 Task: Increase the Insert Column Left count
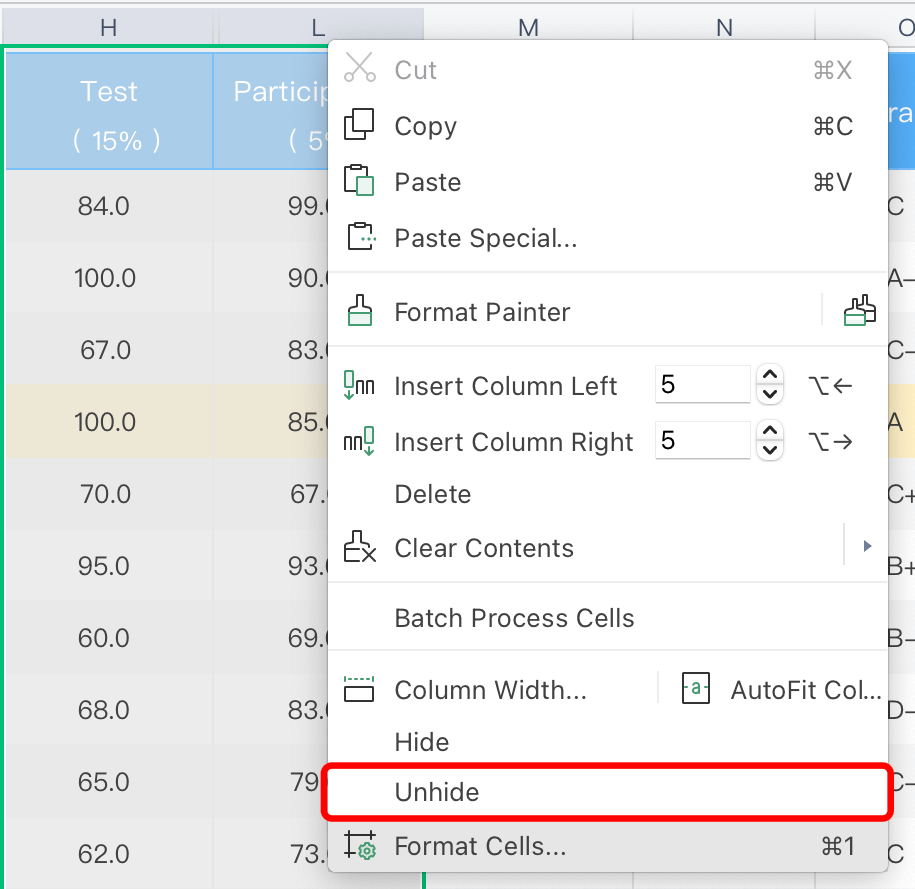[770, 376]
